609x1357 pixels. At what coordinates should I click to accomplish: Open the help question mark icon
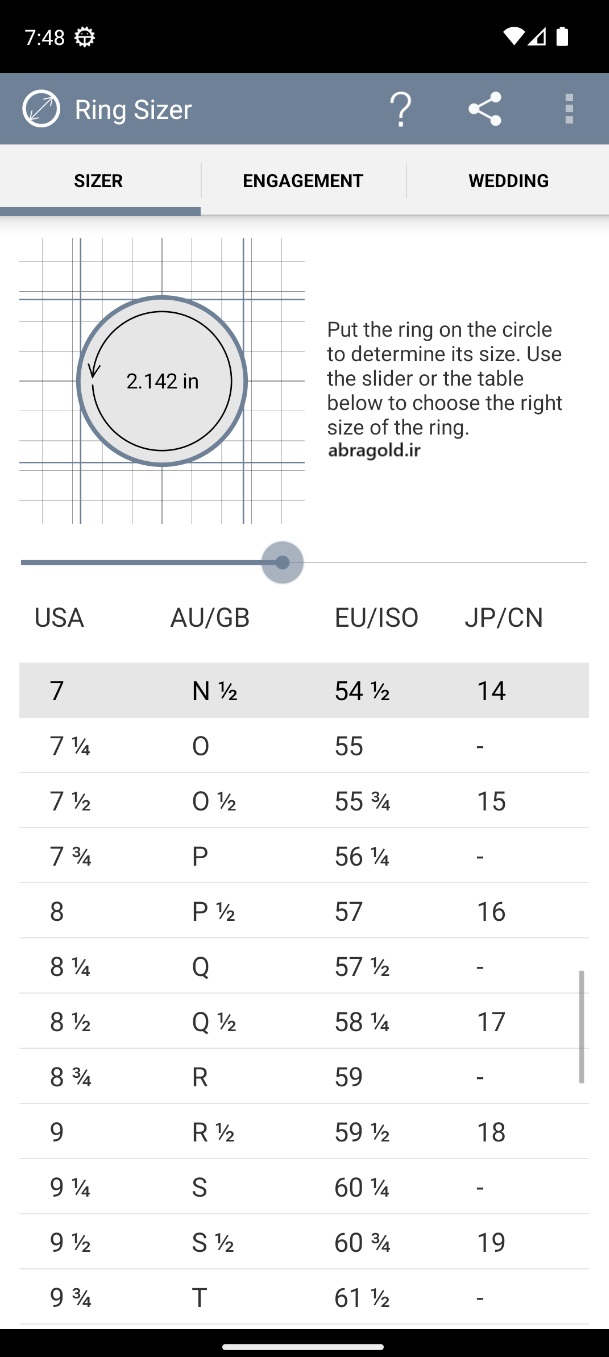400,109
